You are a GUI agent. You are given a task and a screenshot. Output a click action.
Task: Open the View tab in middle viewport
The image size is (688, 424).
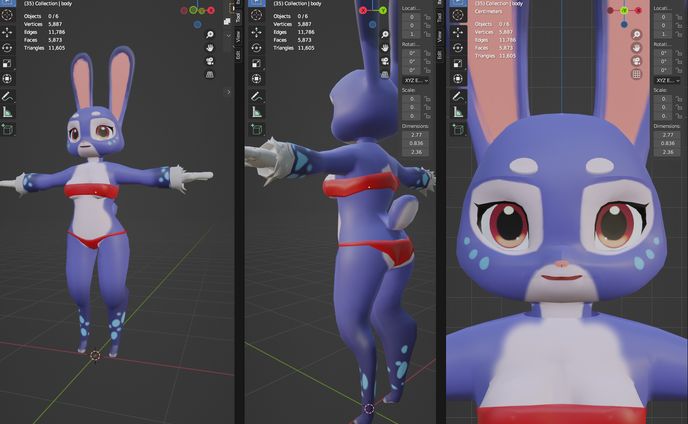(439, 36)
